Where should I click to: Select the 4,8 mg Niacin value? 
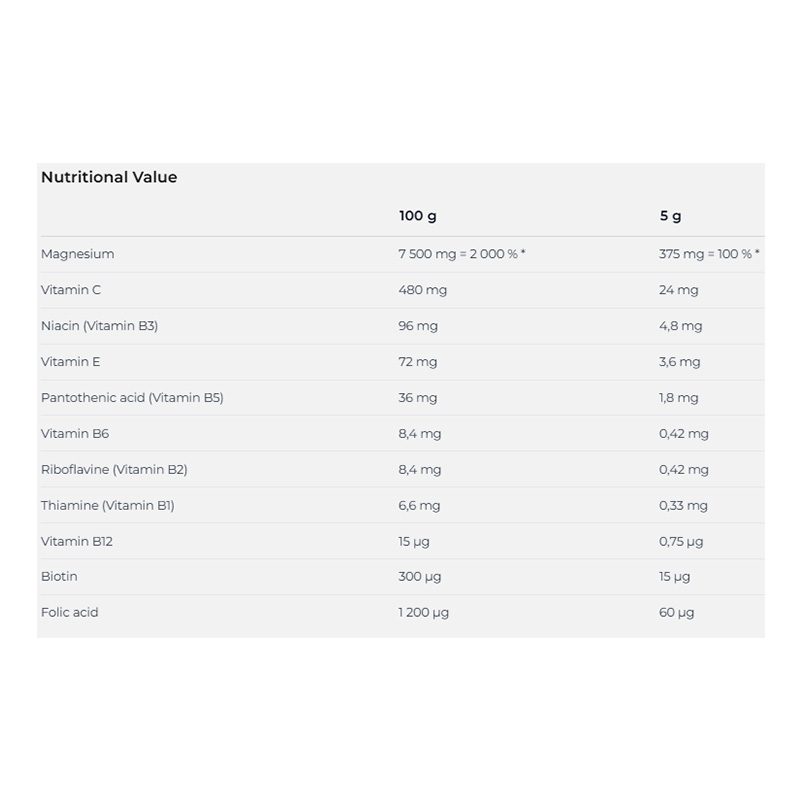(x=680, y=326)
